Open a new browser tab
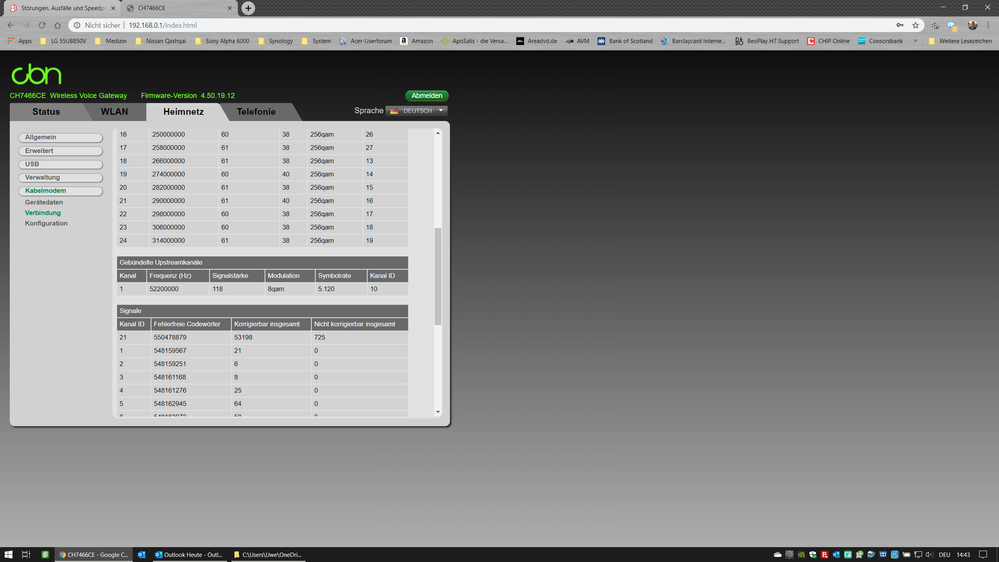Viewport: 999px width, 562px height. click(x=248, y=8)
